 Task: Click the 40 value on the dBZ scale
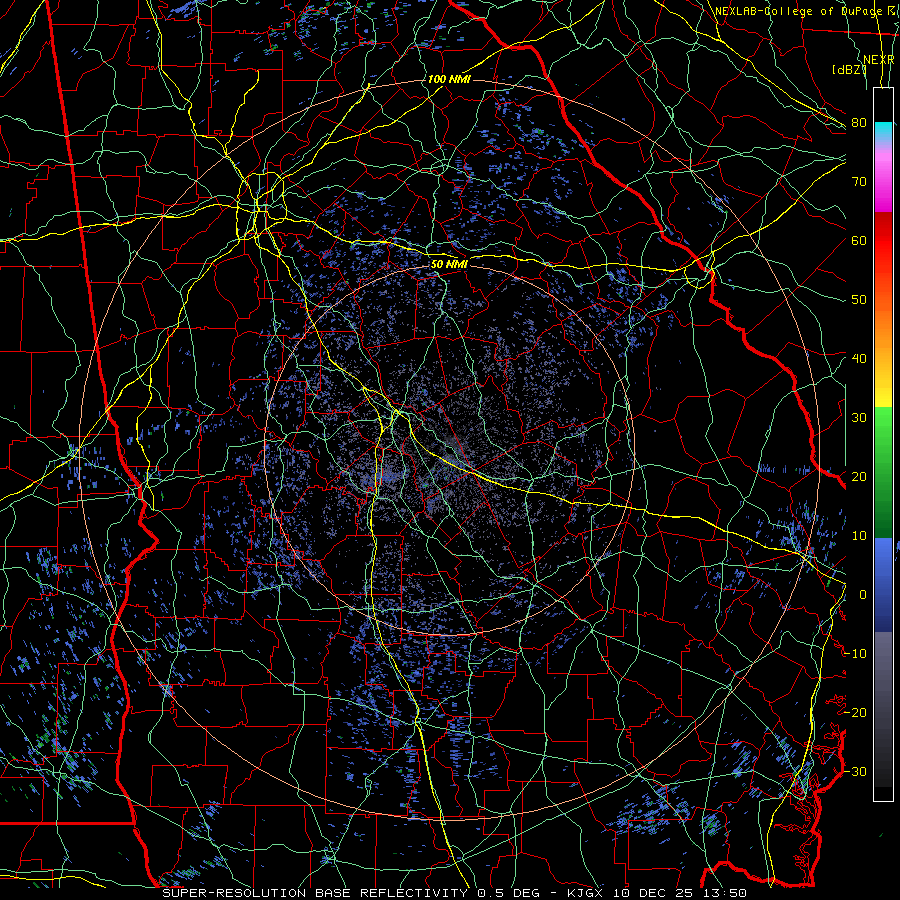(x=859, y=359)
